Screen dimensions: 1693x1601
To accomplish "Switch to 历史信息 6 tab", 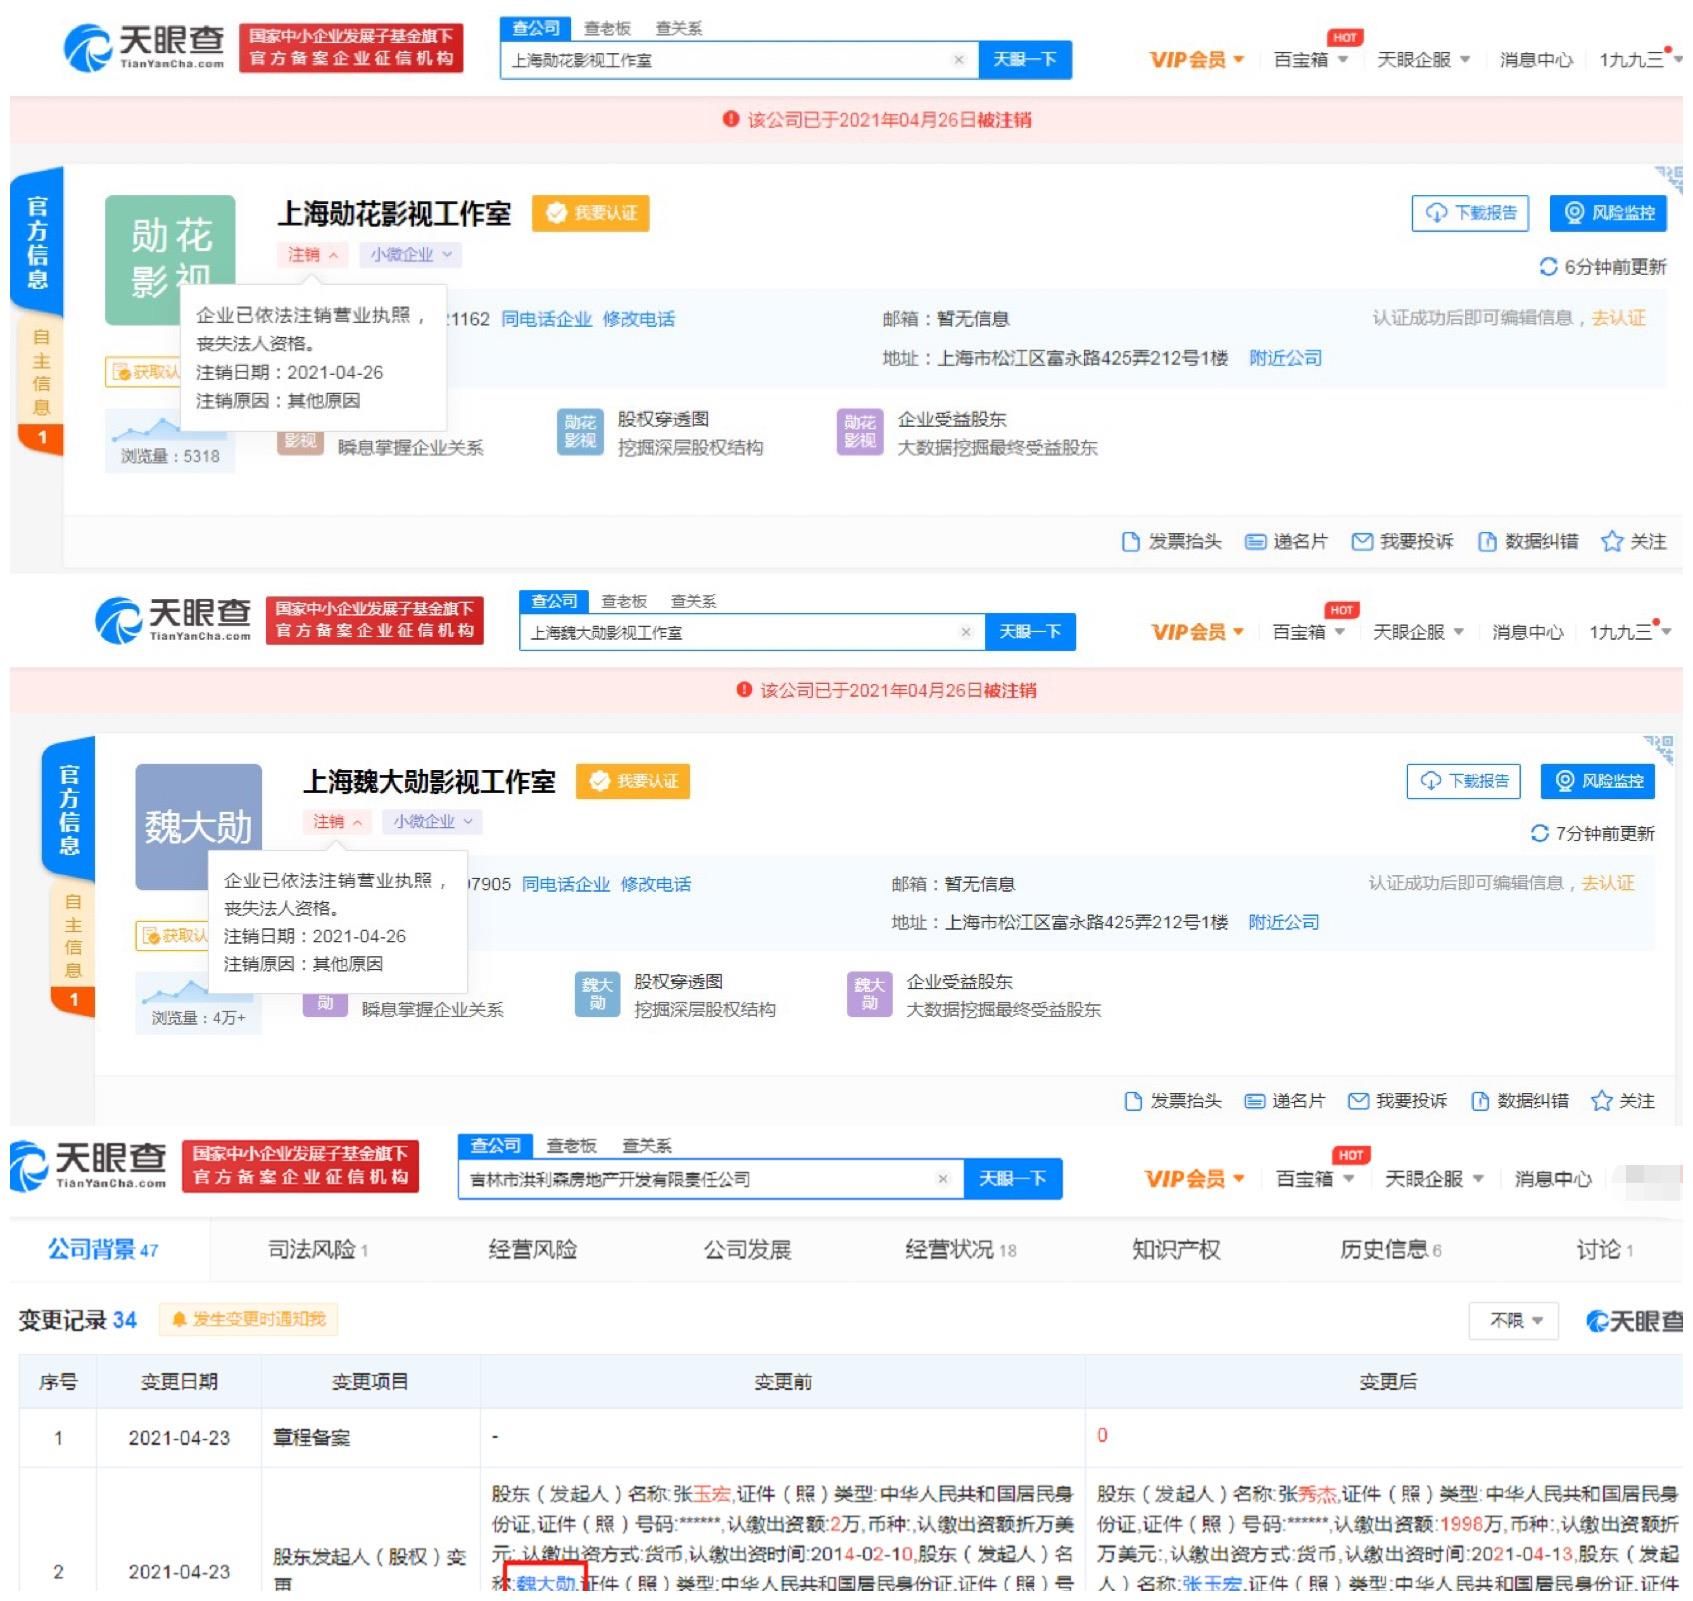I will pyautogui.click(x=1391, y=1250).
